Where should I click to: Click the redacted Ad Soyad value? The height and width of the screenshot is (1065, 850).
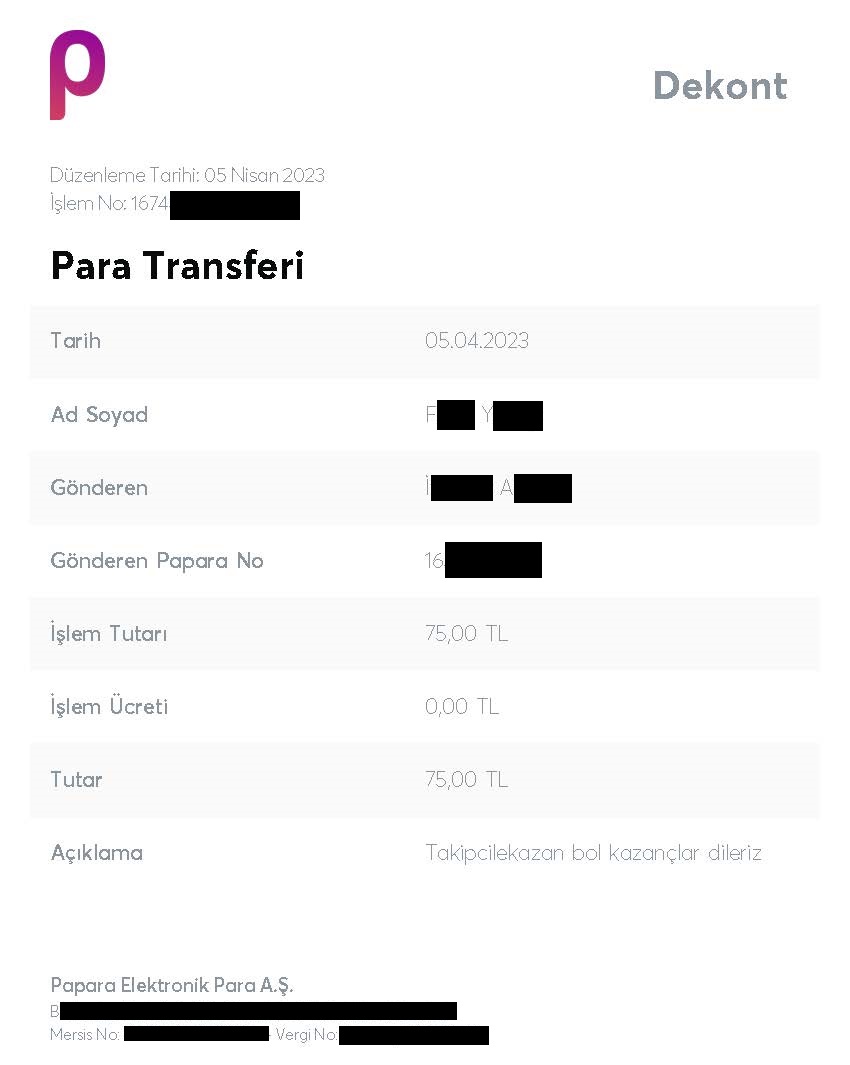click(484, 415)
